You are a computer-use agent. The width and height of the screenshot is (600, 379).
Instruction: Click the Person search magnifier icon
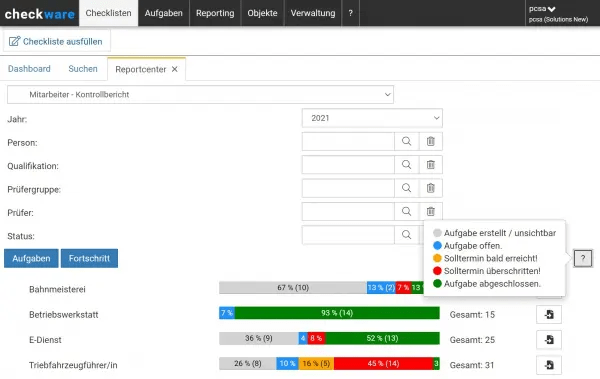407,142
